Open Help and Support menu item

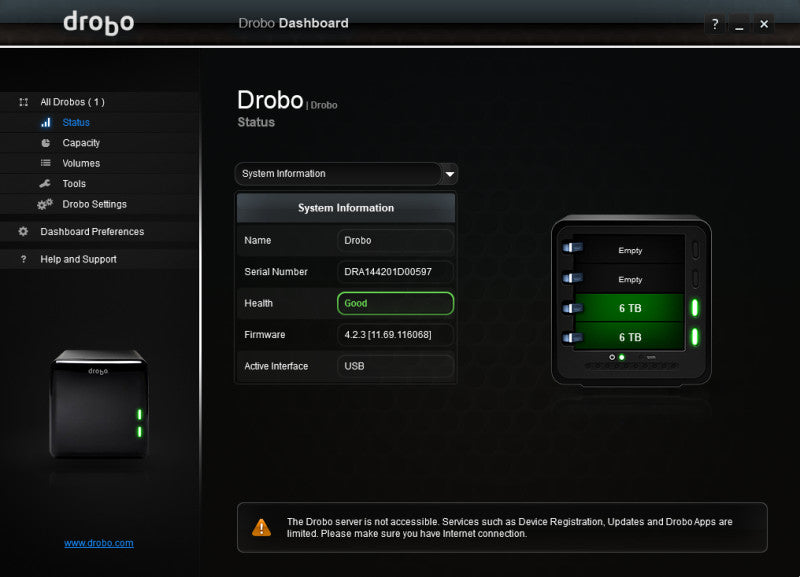79,259
